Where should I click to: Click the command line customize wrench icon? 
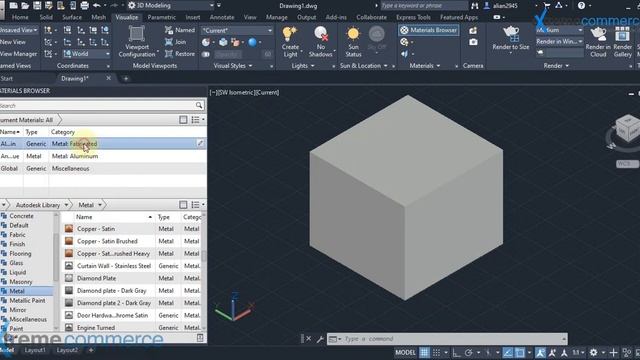(x=320, y=339)
